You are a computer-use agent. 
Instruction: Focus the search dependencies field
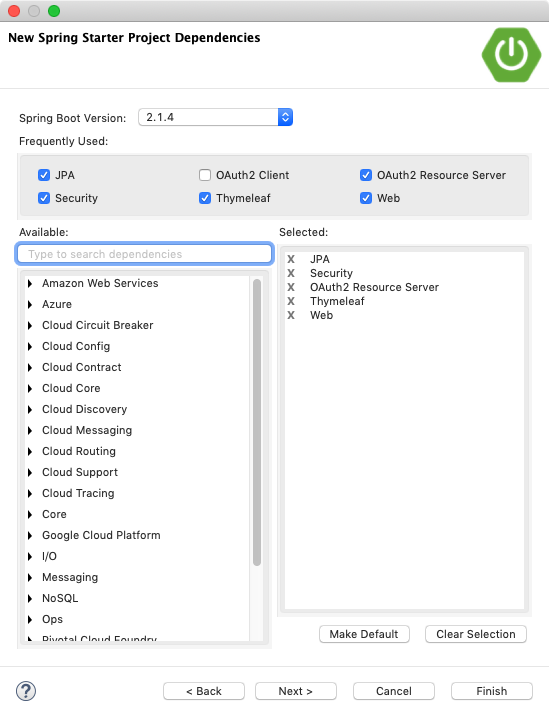144,254
